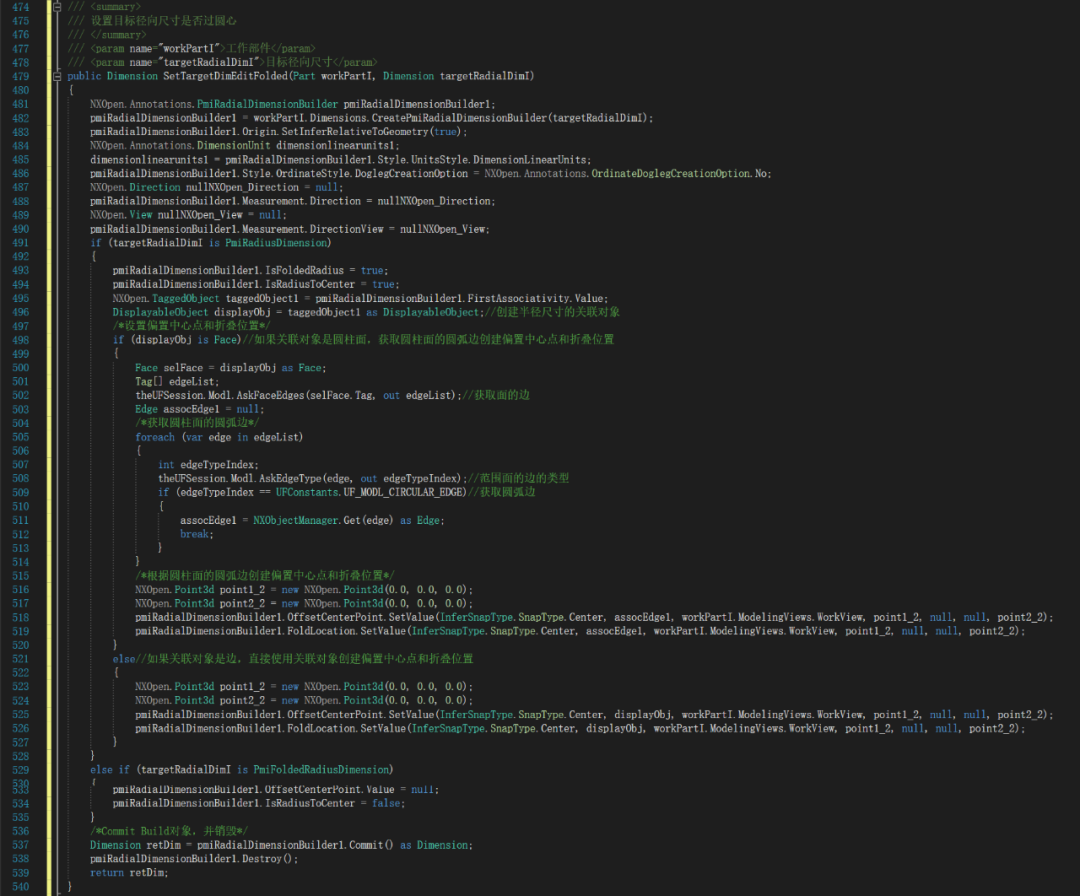Click 'nullNXOpen_Direction' declaration on line 487

[242, 187]
